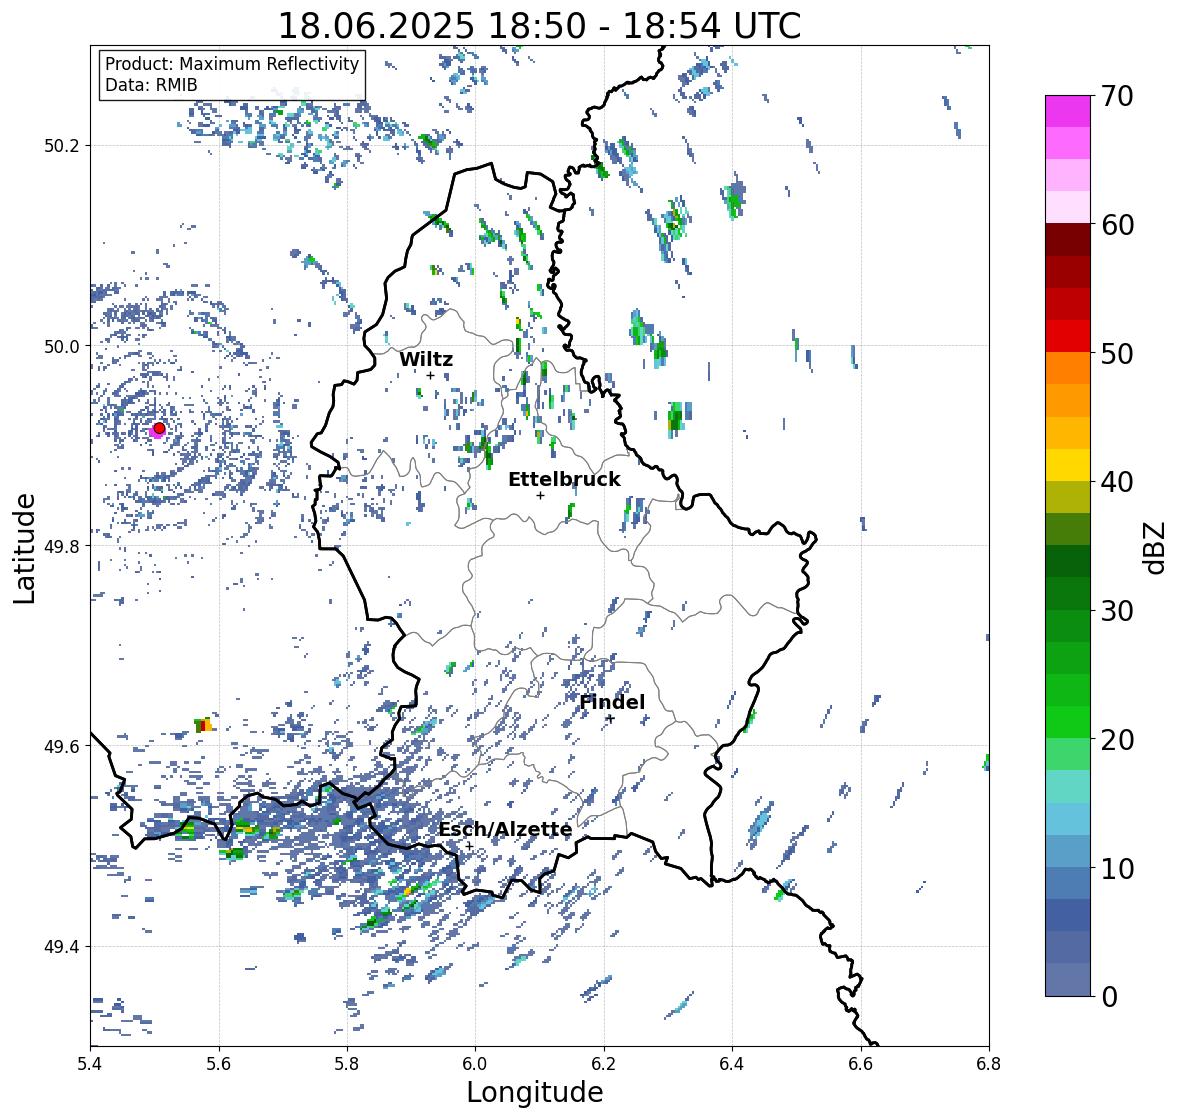Click the yellow 40 dBZ colorbar segment
This screenshot has height=1117, width=1179.
pyautogui.click(x=1068, y=465)
